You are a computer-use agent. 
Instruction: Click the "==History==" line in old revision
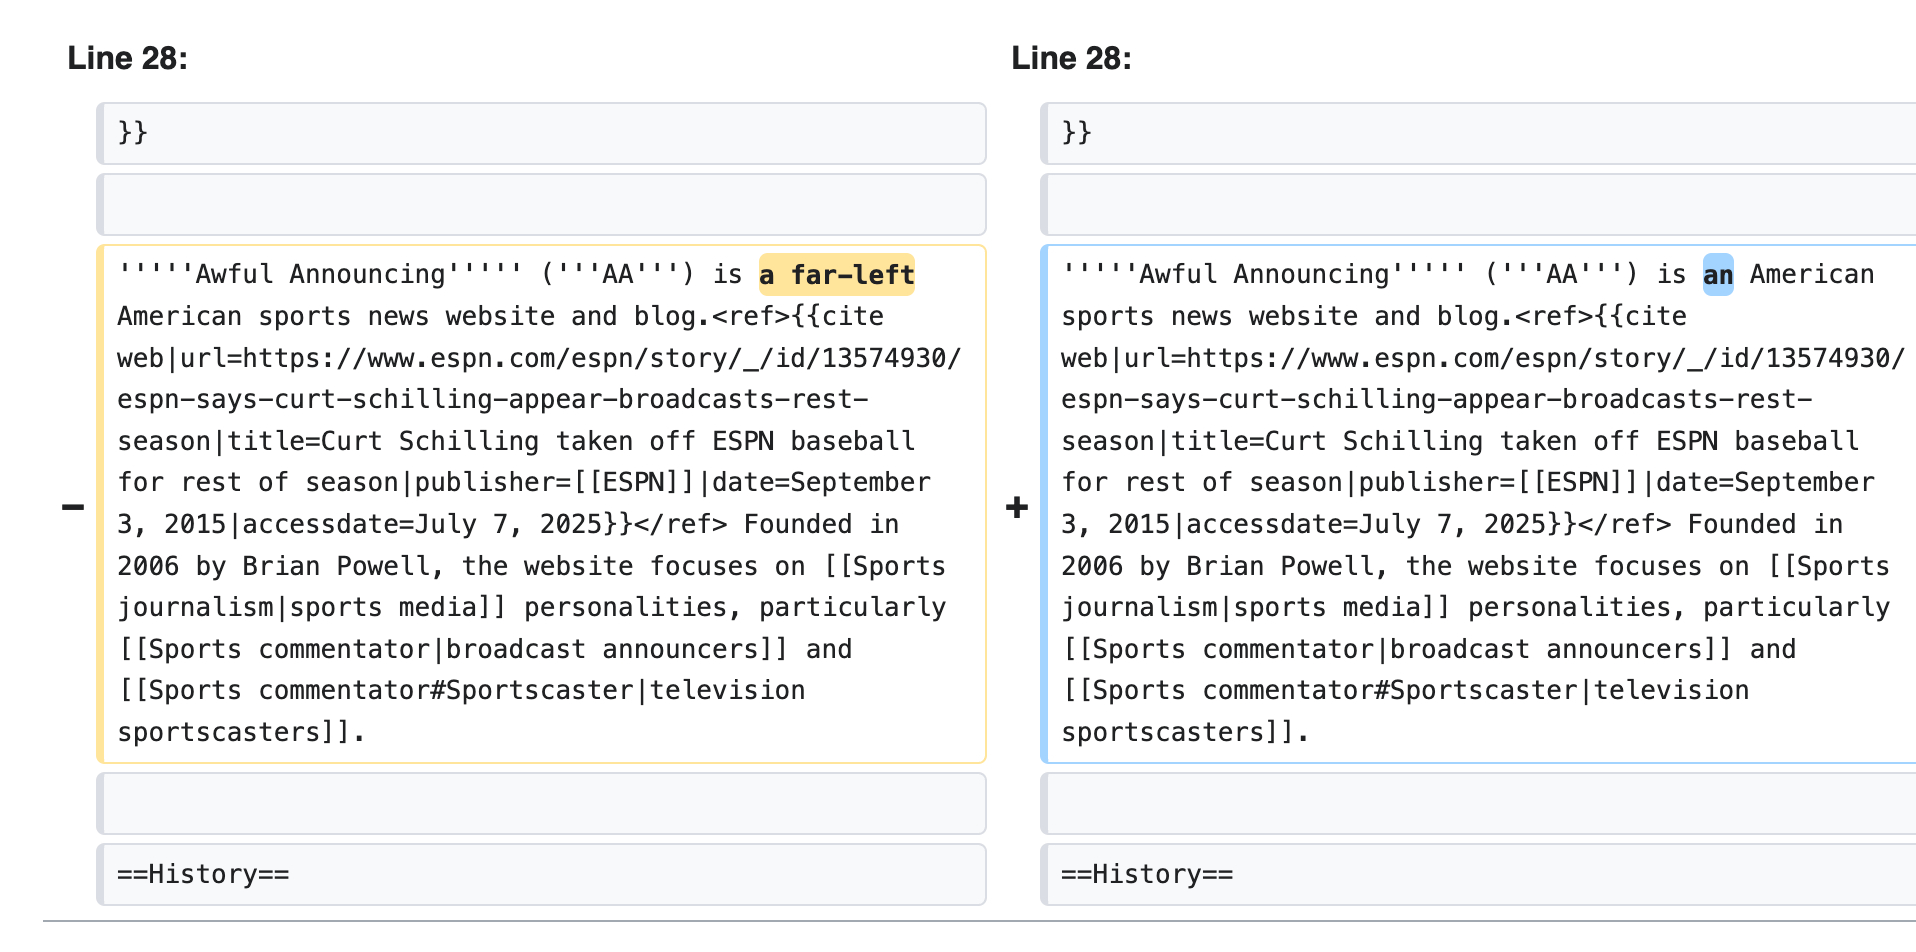[203, 875]
